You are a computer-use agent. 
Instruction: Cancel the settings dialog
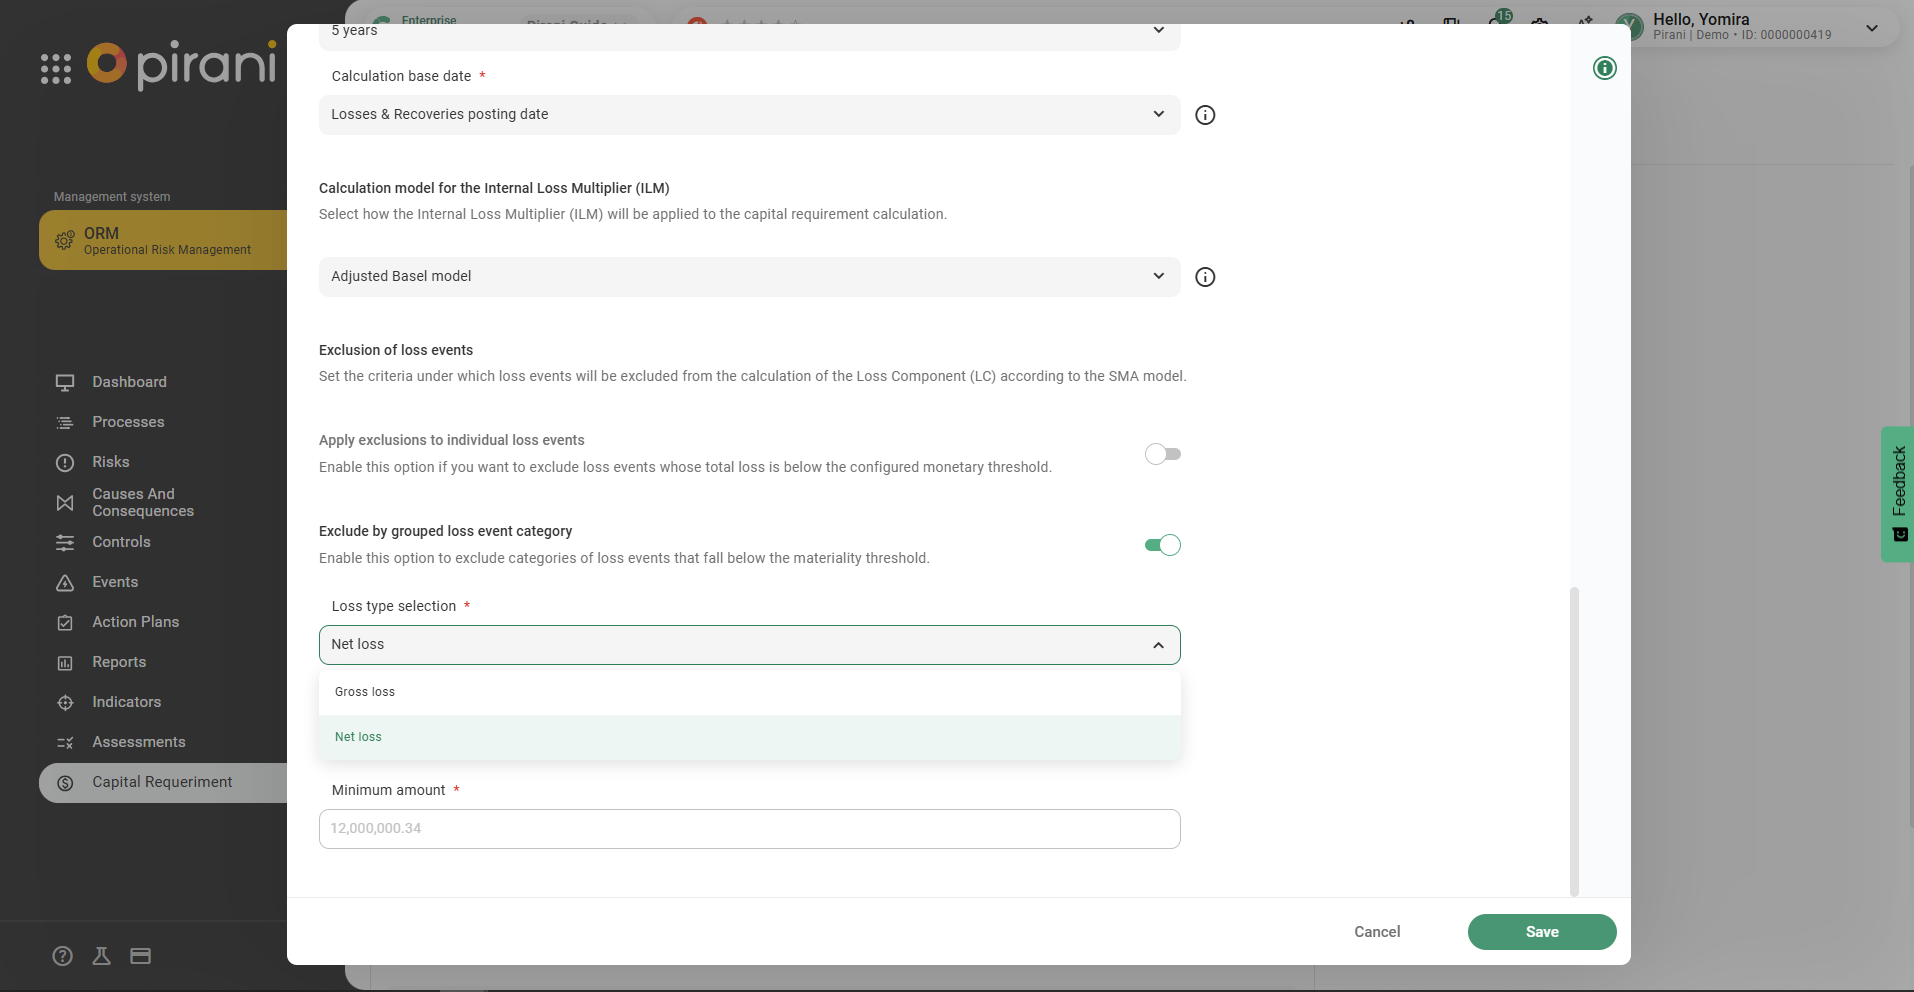(x=1376, y=932)
